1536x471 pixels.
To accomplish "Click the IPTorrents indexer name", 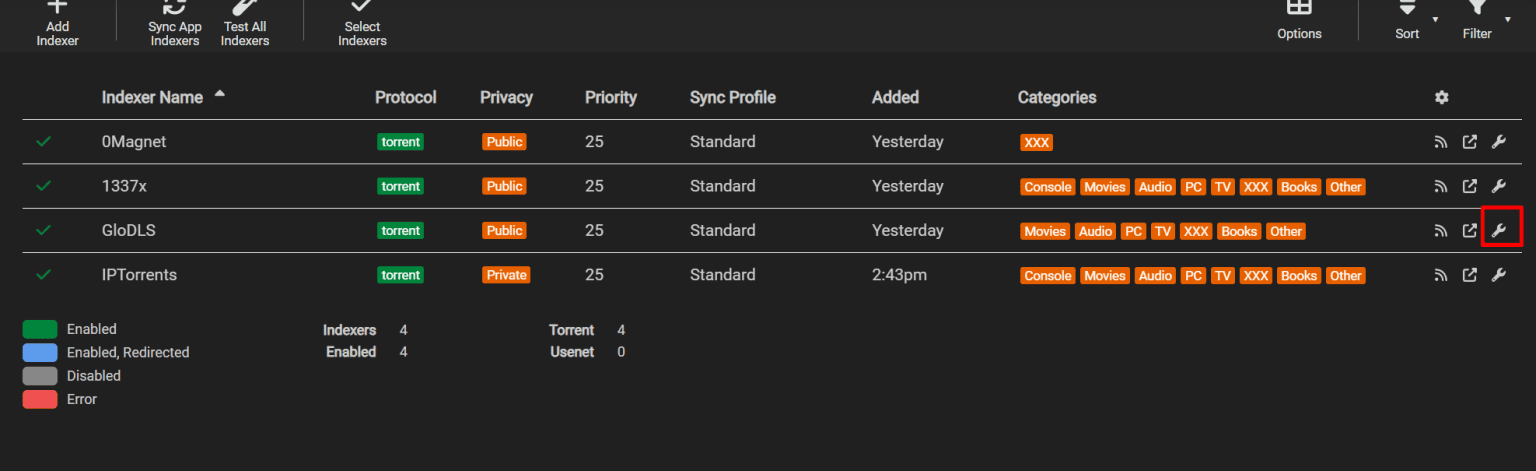I will pos(139,275).
